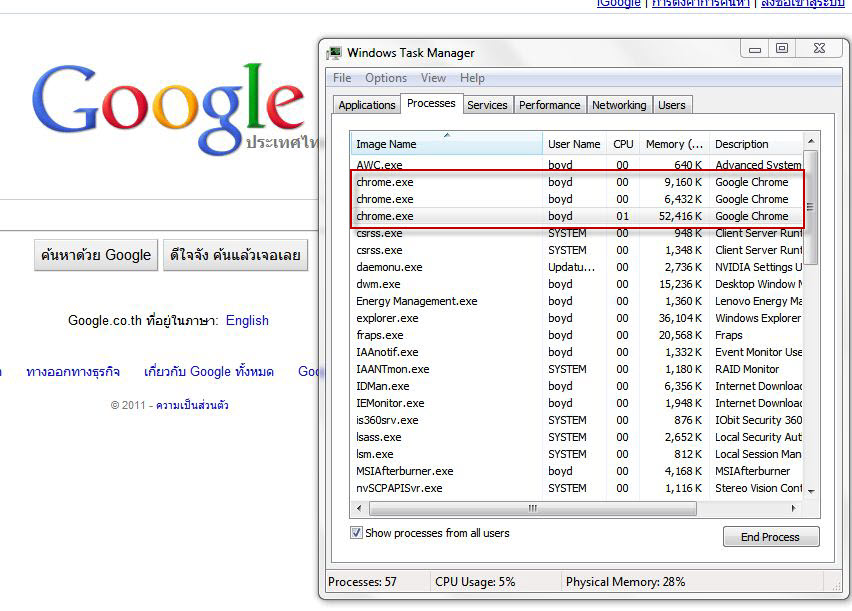Select the Energy Management.exe process
The width and height of the screenshot is (852, 611).
click(577, 301)
